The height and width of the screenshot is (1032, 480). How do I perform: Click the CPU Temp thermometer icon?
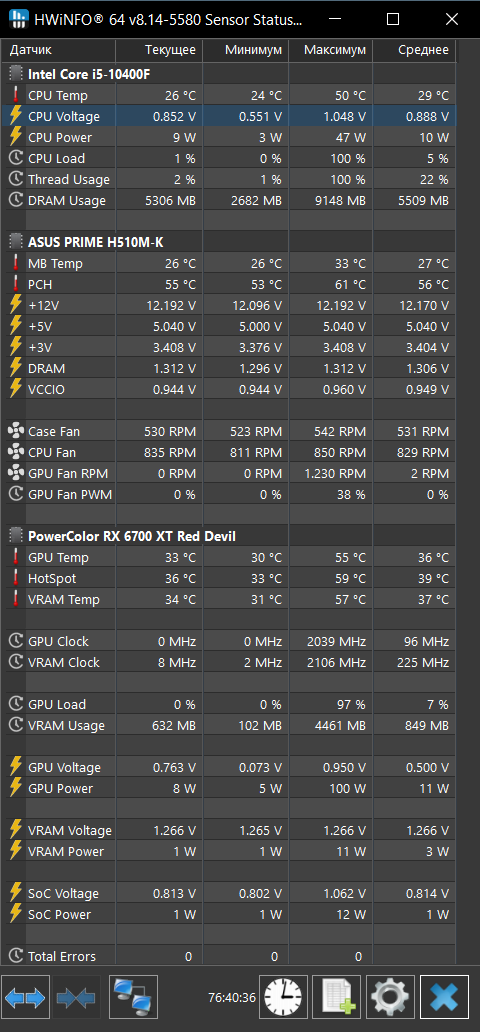click(x=15, y=95)
